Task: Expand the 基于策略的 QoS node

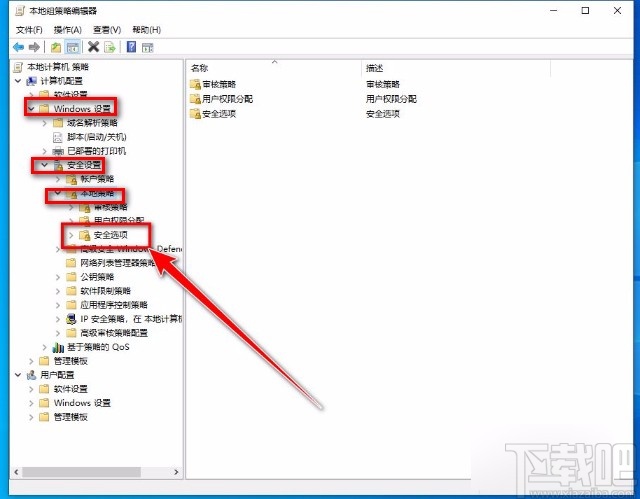Action: [x=45, y=347]
